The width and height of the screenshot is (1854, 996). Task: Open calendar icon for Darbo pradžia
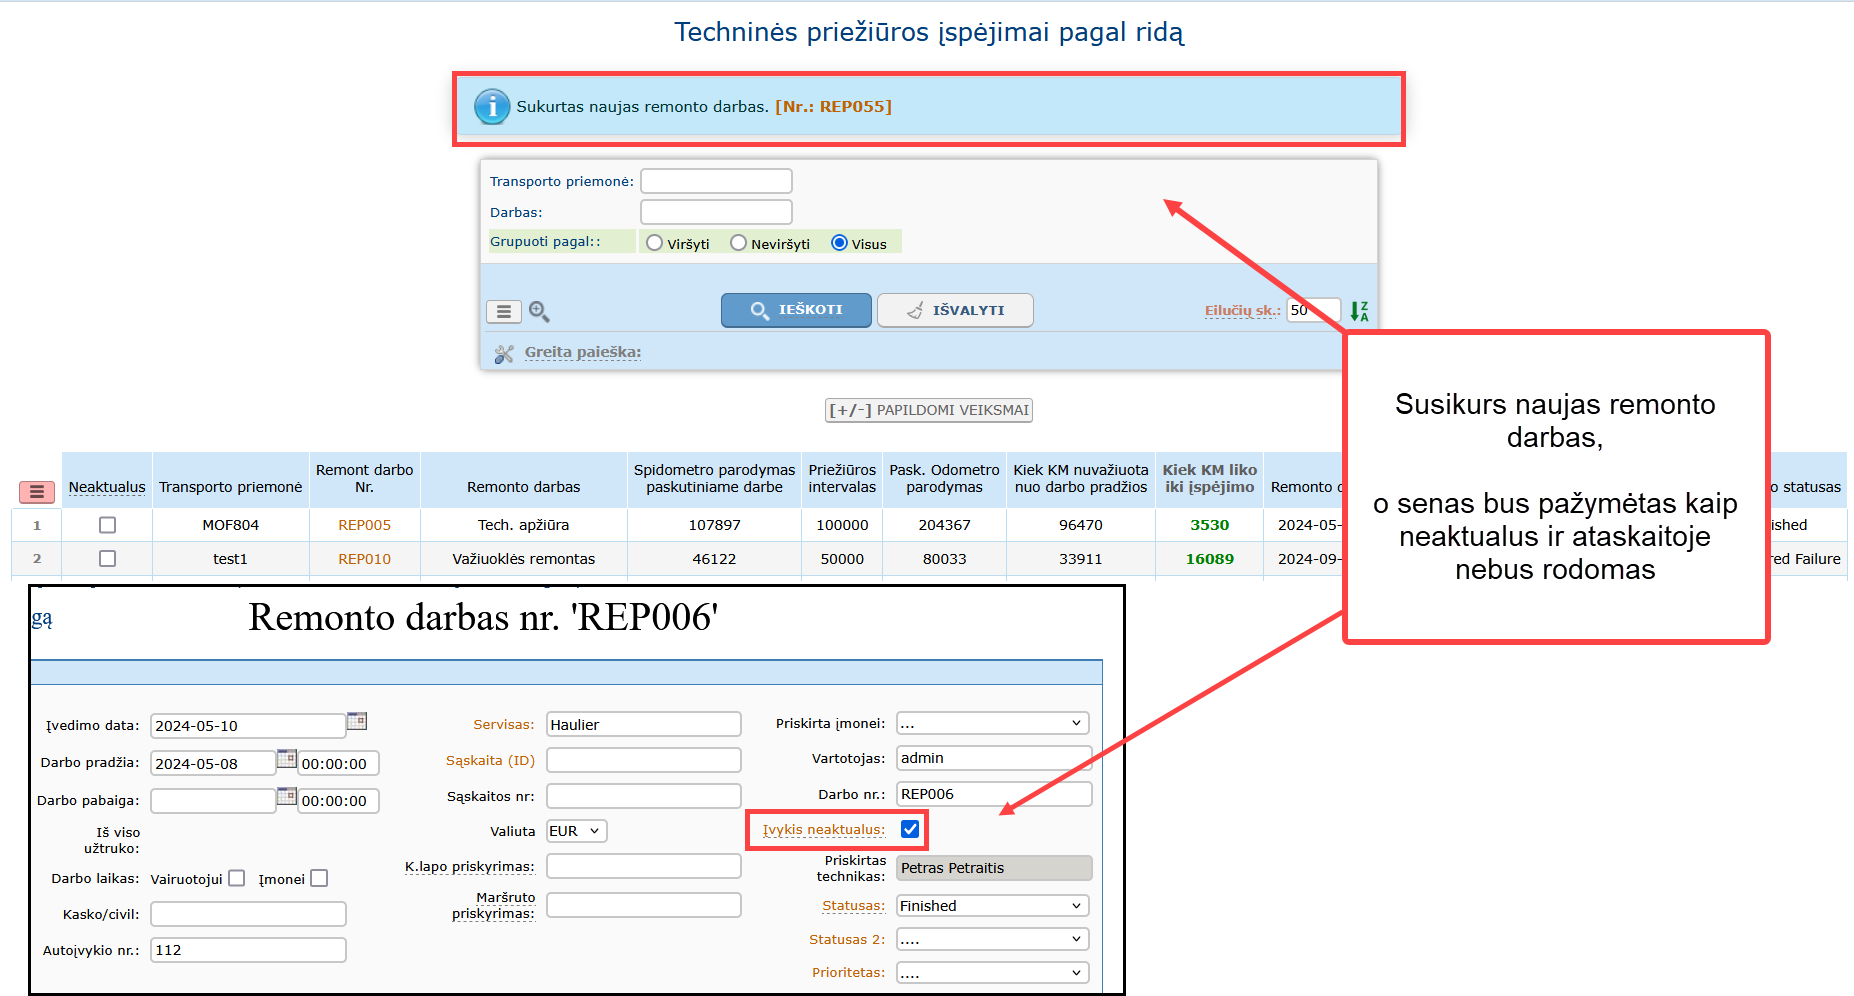click(x=287, y=759)
